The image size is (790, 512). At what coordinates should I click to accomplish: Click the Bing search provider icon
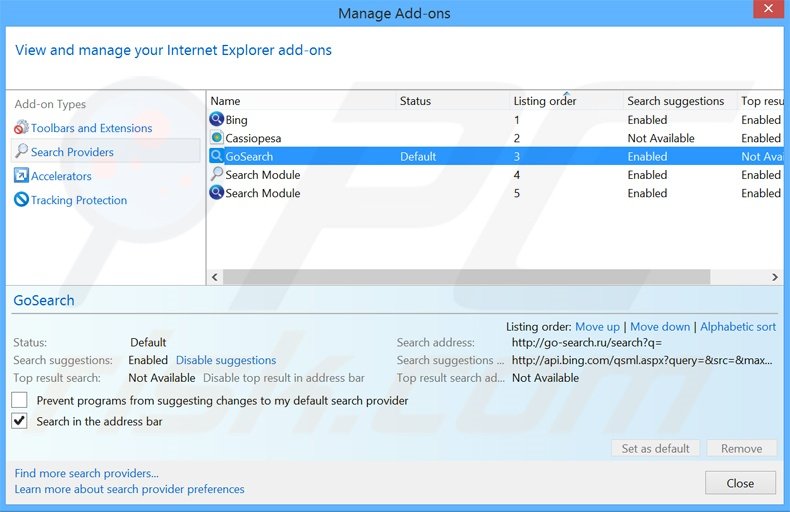click(x=217, y=119)
